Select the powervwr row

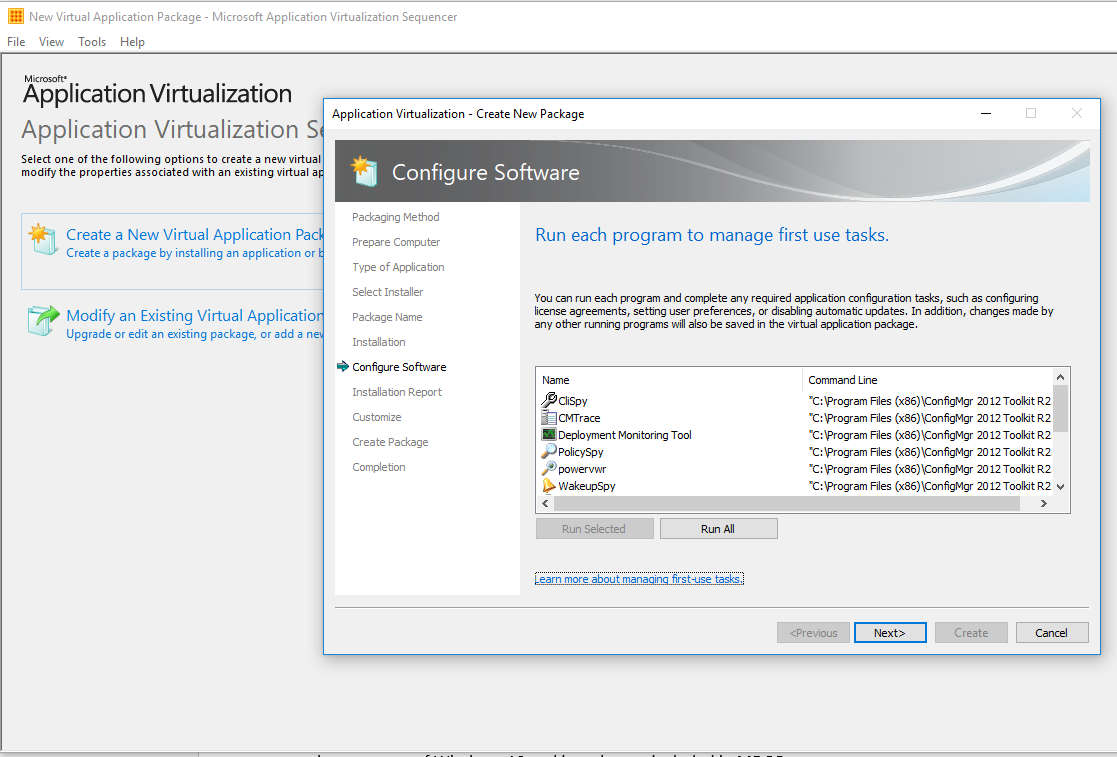tap(796, 469)
